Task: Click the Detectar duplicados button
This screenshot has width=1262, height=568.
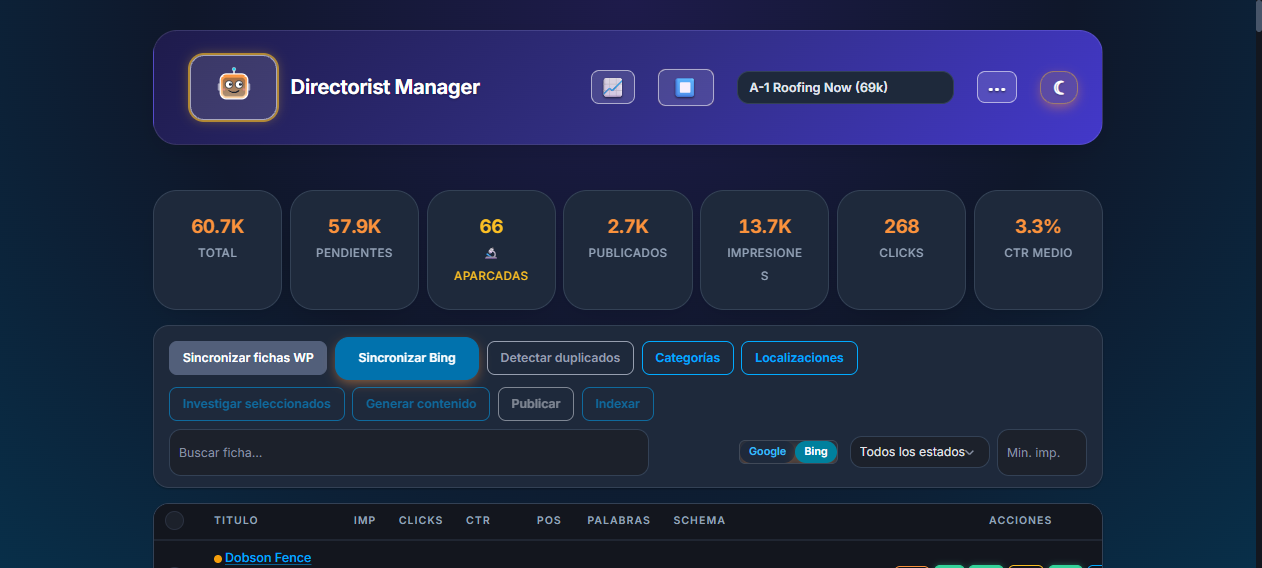Action: click(x=560, y=358)
